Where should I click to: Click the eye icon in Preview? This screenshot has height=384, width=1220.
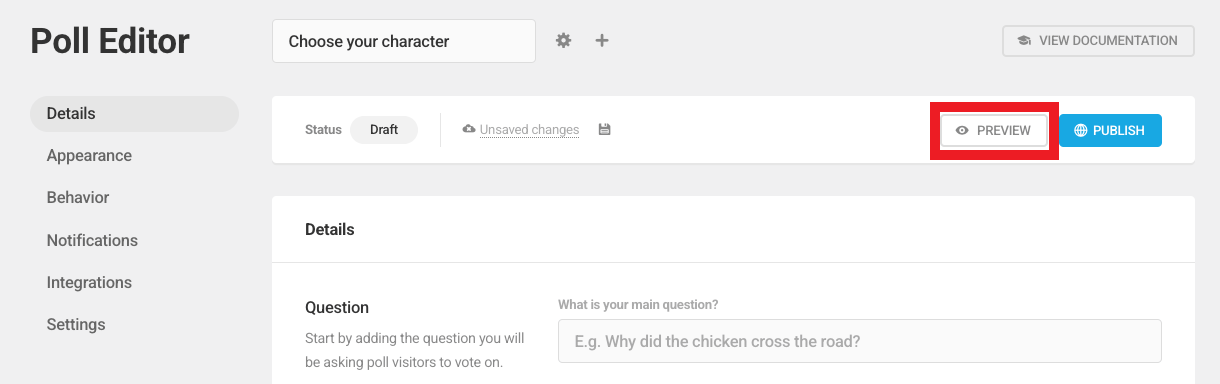click(962, 131)
